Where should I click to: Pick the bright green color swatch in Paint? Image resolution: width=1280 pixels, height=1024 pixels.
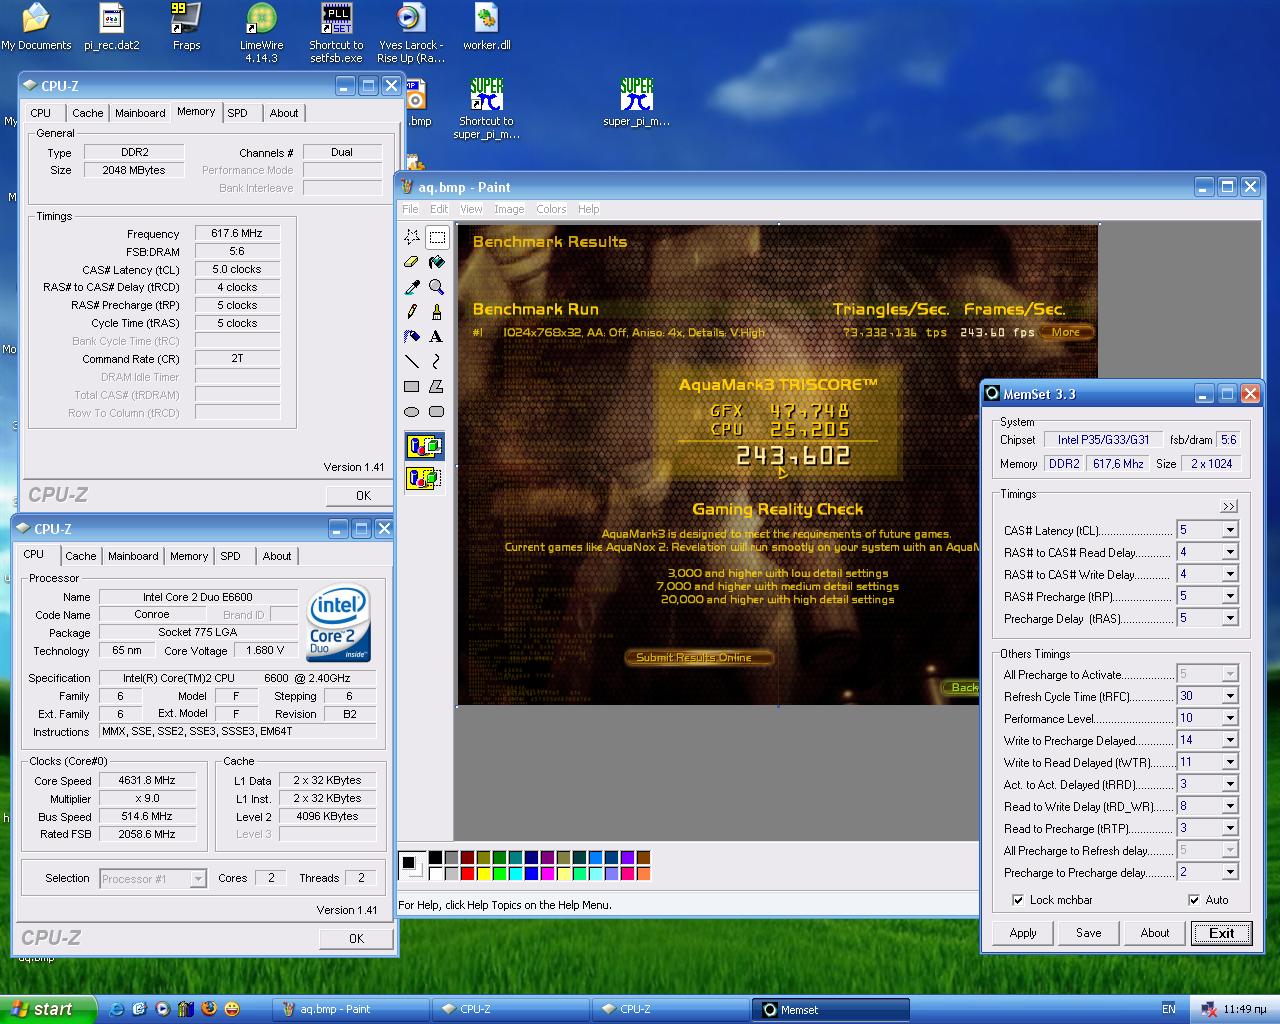click(499, 873)
